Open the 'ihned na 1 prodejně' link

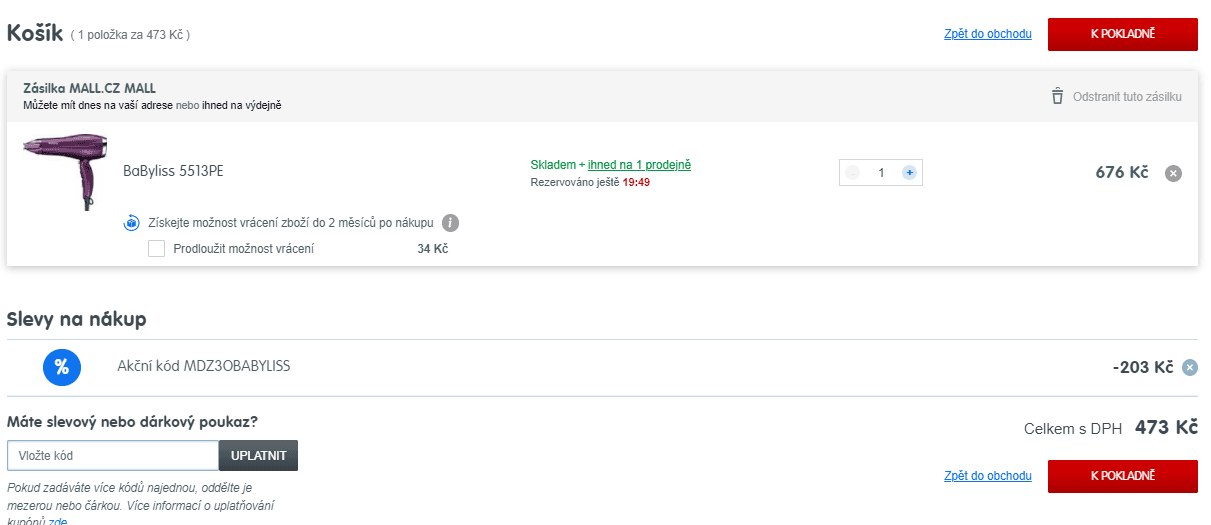click(639, 164)
